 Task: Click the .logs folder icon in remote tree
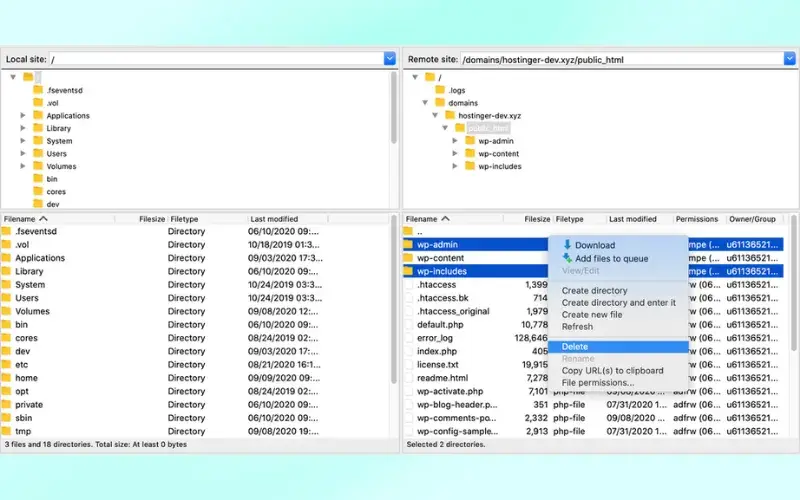pos(440,90)
